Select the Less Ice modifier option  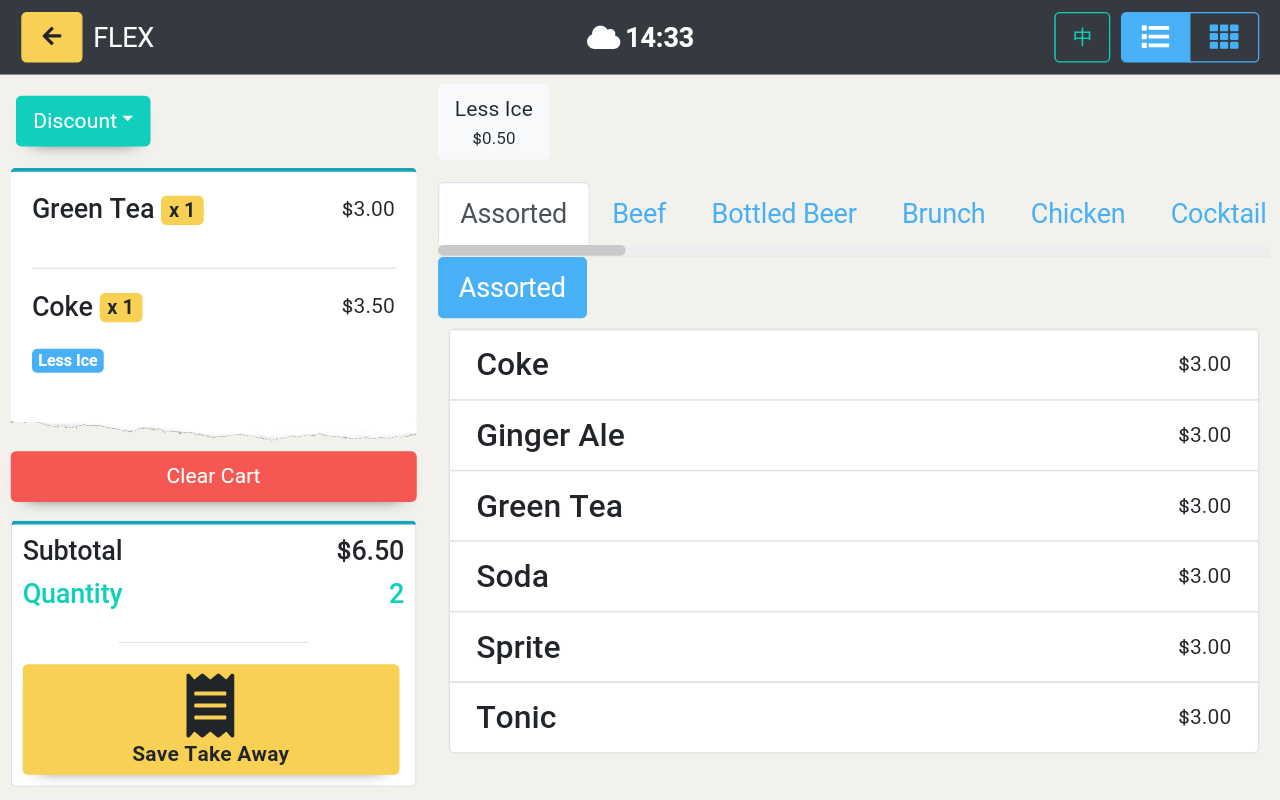coord(494,122)
